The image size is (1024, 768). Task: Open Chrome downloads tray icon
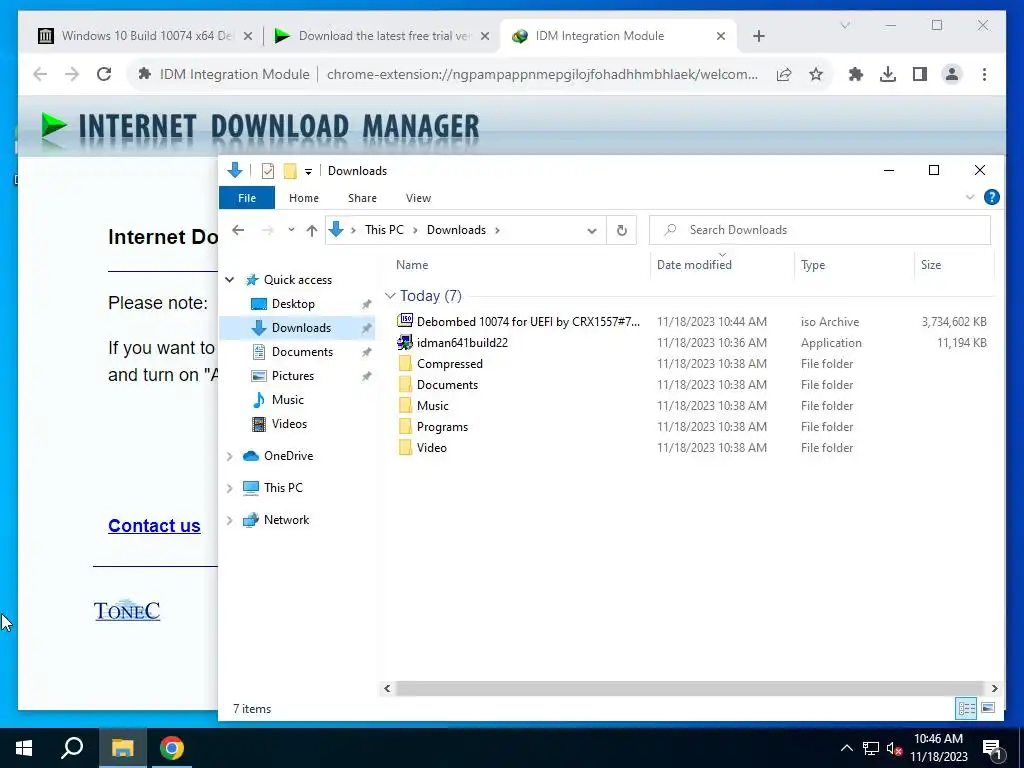coord(888,74)
